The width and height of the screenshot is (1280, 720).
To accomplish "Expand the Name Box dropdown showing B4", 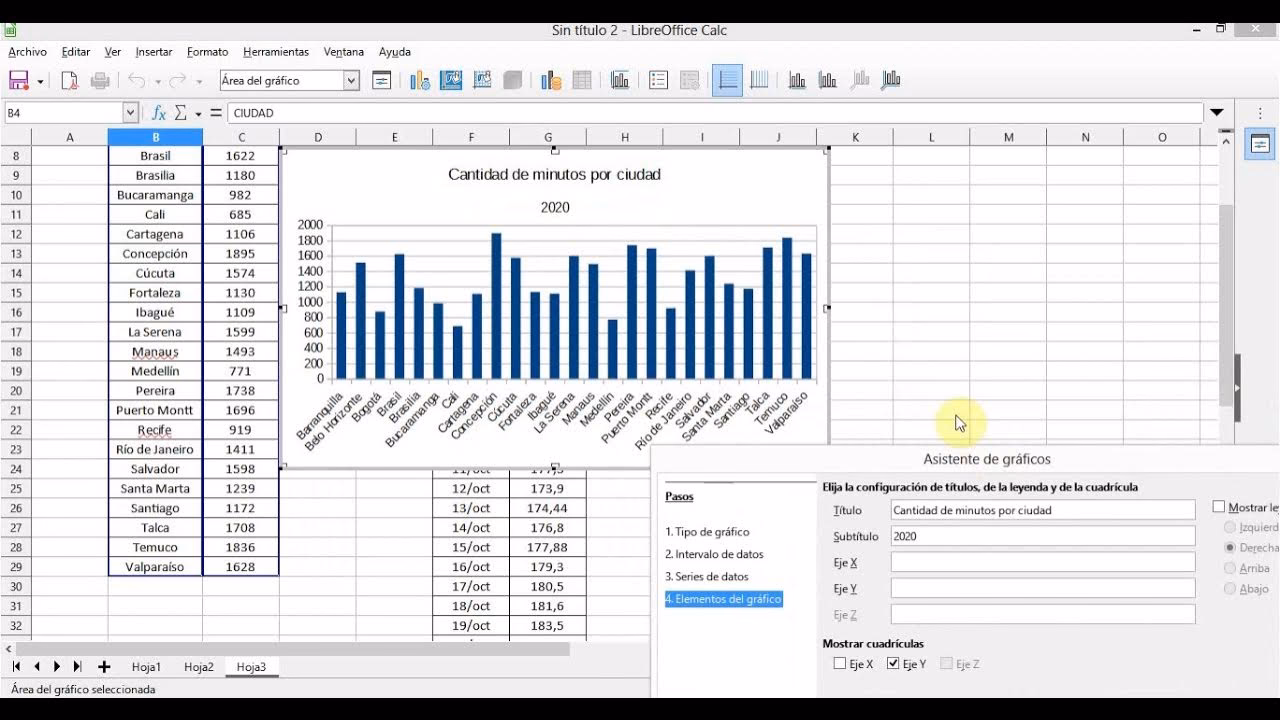I will click(130, 113).
